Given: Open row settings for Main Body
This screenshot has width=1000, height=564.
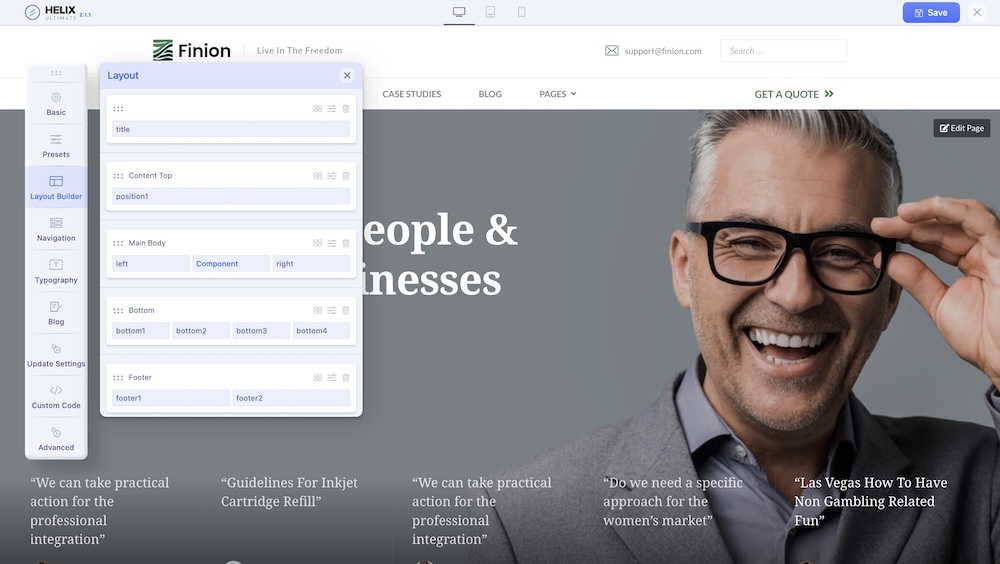Looking at the screenshot, I should click(x=332, y=243).
